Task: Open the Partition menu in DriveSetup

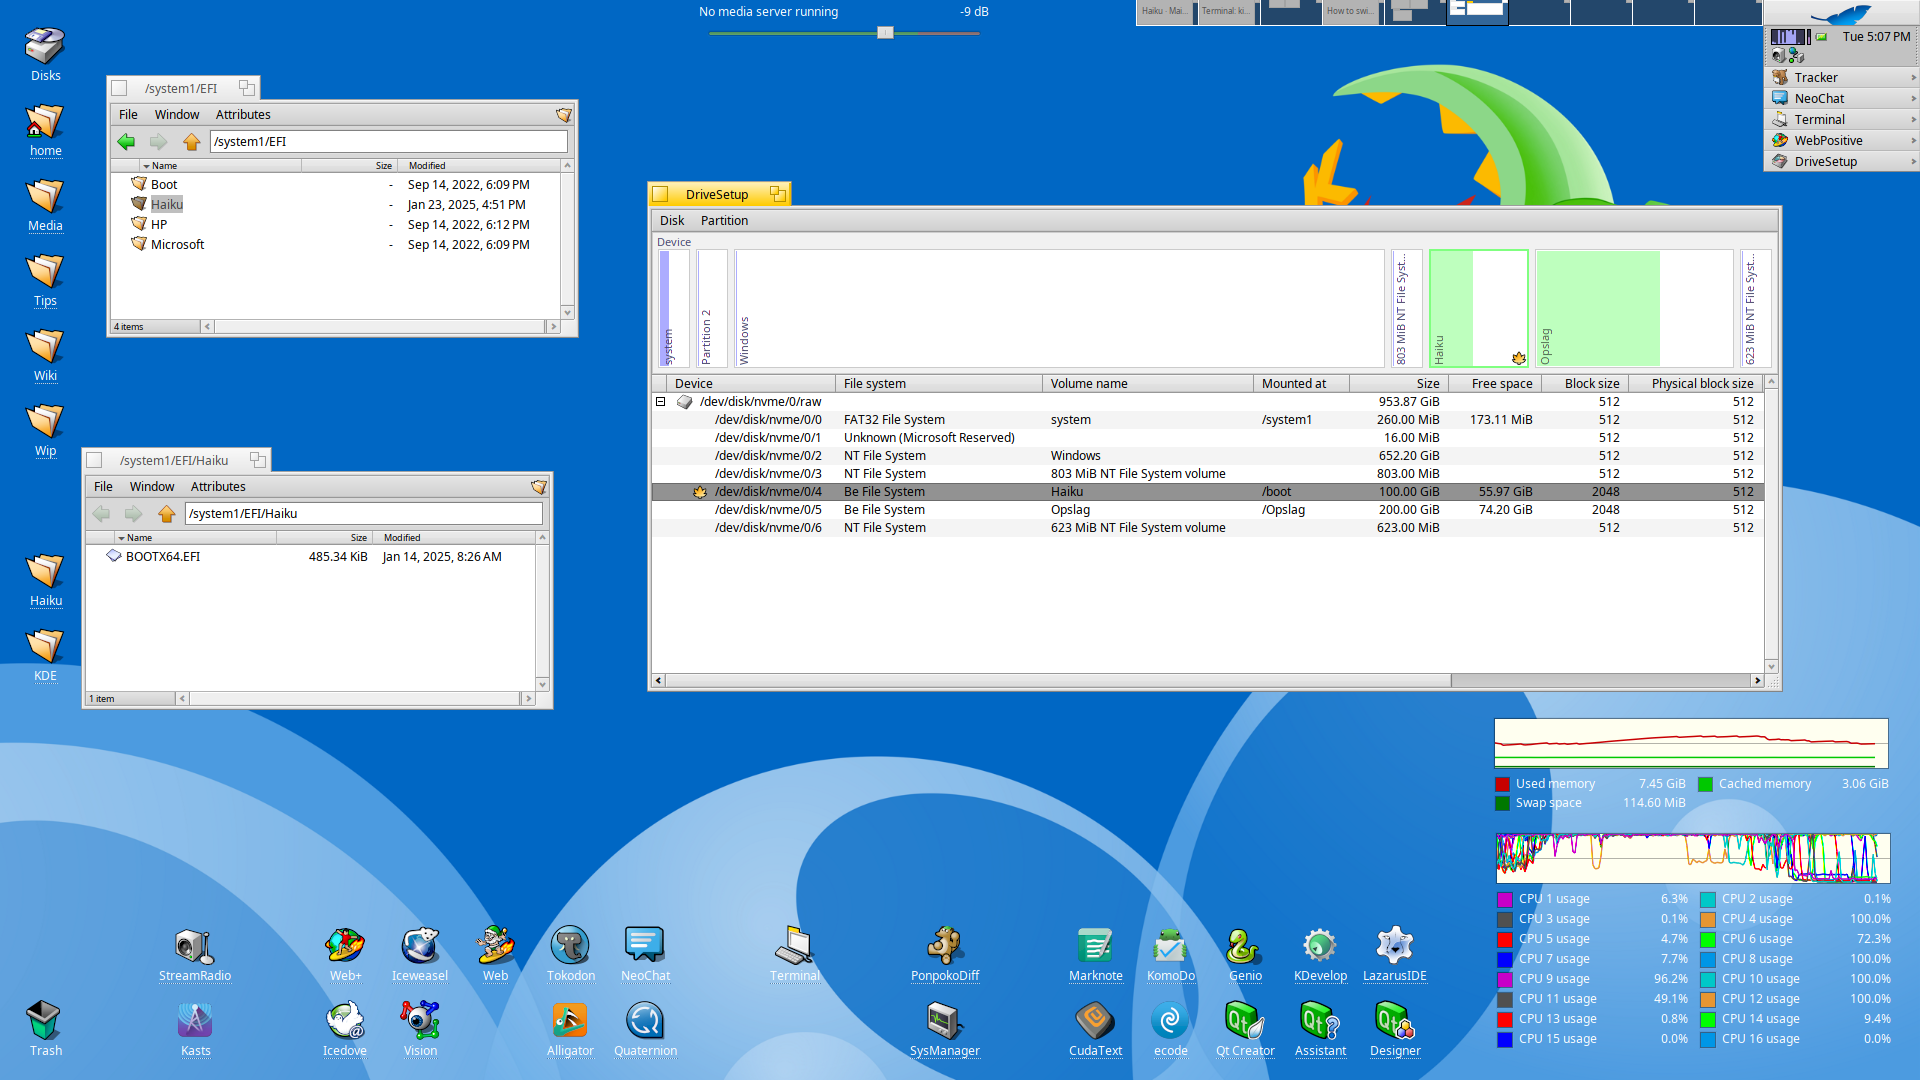Action: click(724, 221)
